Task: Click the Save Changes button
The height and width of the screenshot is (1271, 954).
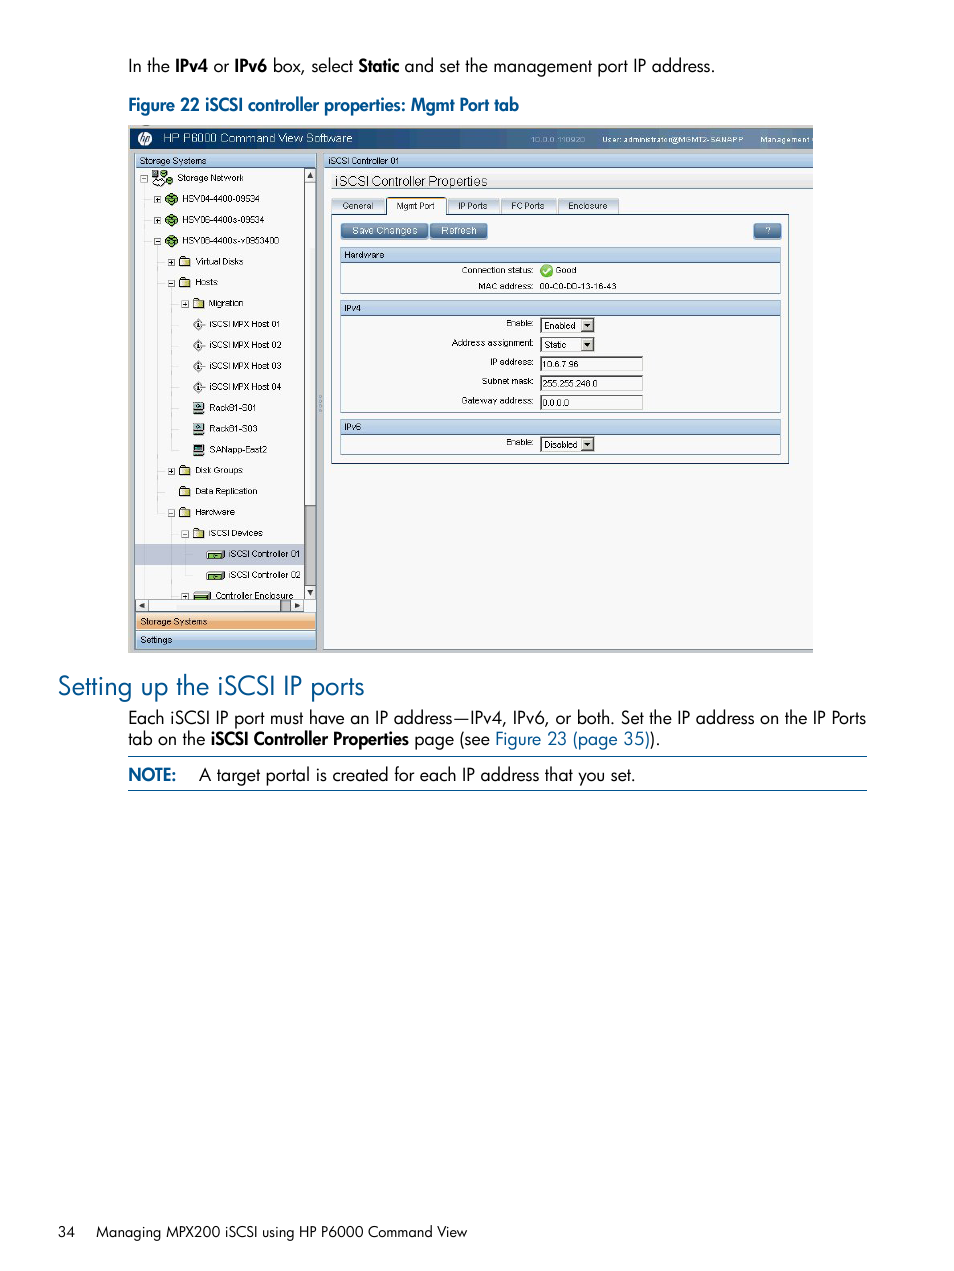Action: (x=385, y=231)
